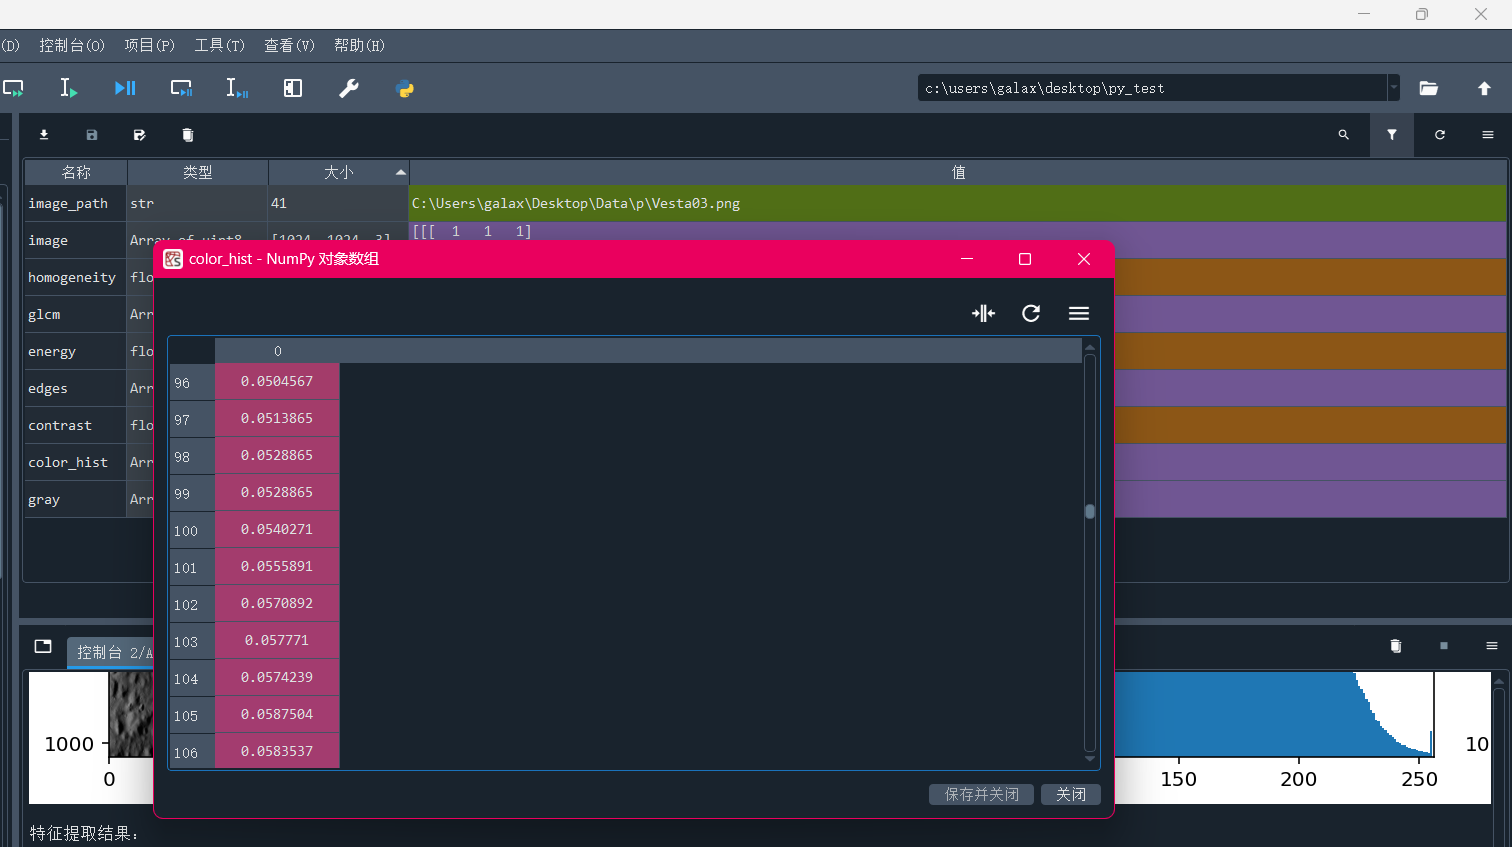Clear console with the trash icon
The width and height of the screenshot is (1512, 847).
tap(1396, 646)
